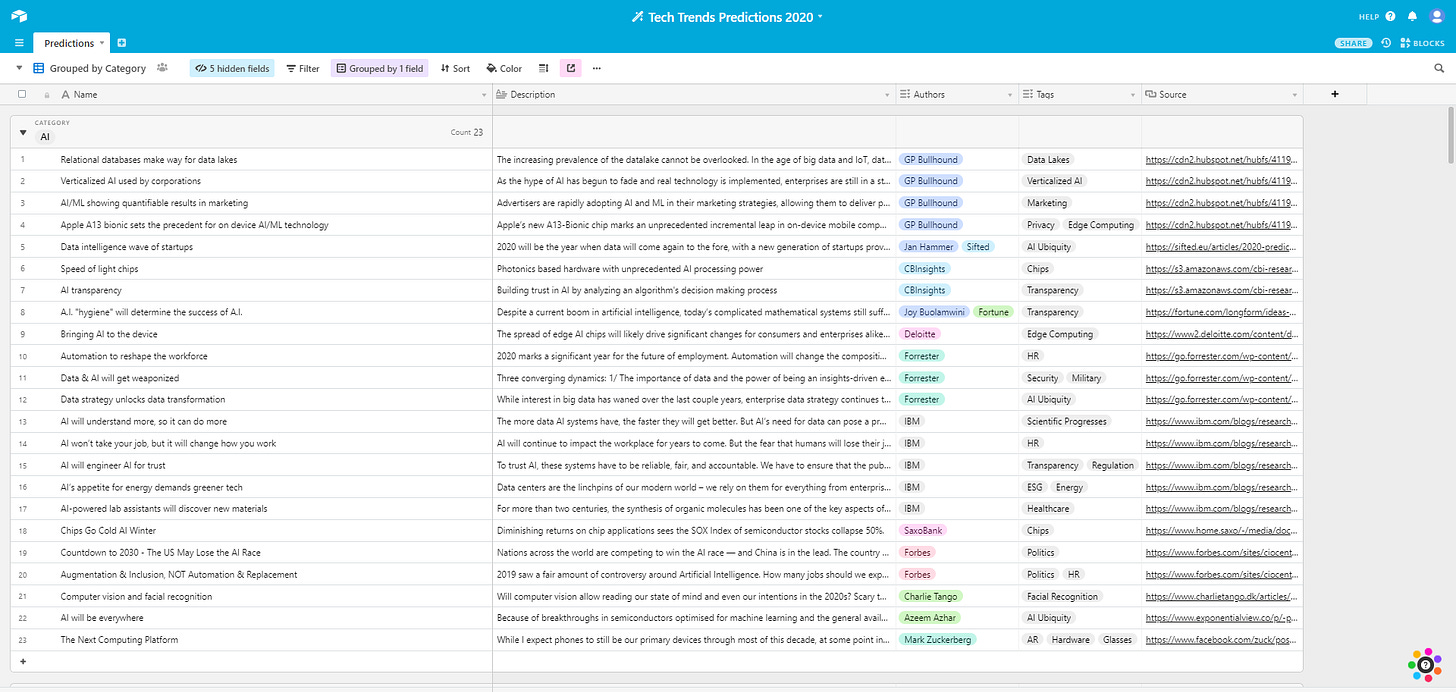This screenshot has height=692, width=1456.
Task: Select the Deloitte author chip
Action: point(919,334)
